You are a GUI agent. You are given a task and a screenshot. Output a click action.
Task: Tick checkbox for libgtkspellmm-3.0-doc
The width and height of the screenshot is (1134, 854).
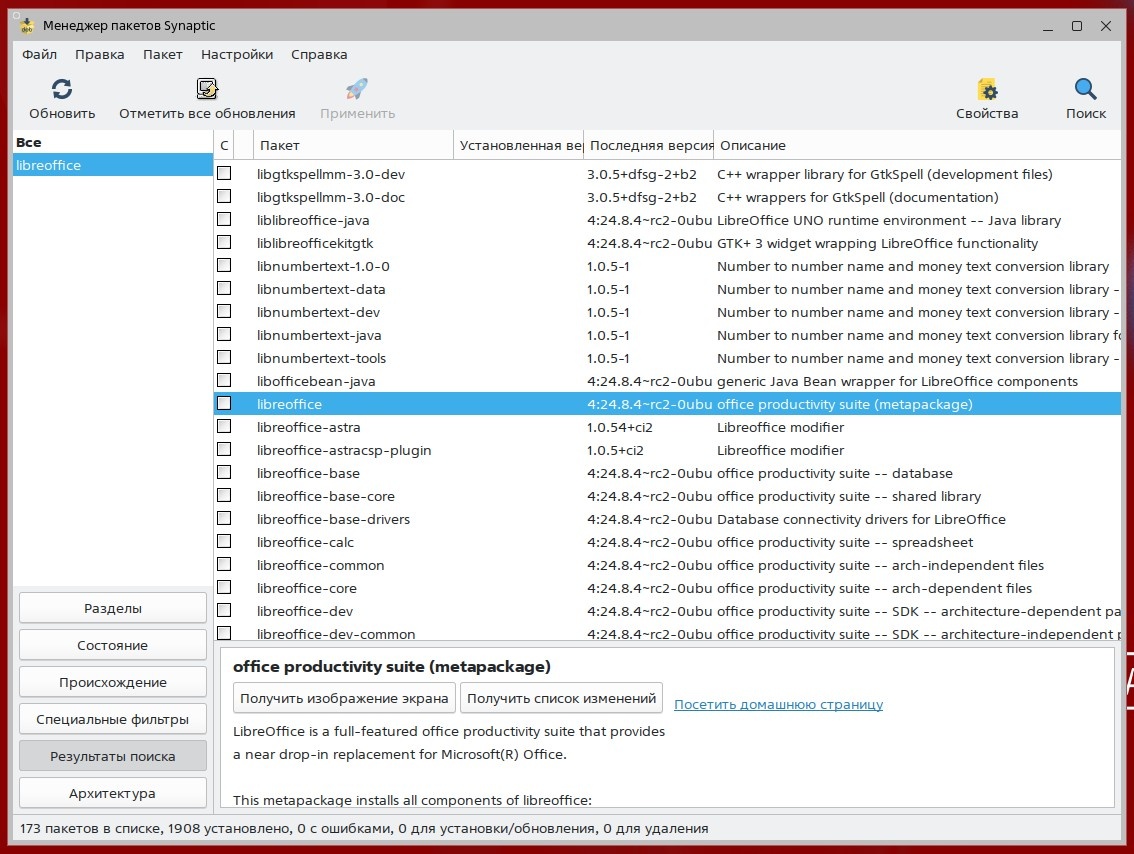click(224, 197)
